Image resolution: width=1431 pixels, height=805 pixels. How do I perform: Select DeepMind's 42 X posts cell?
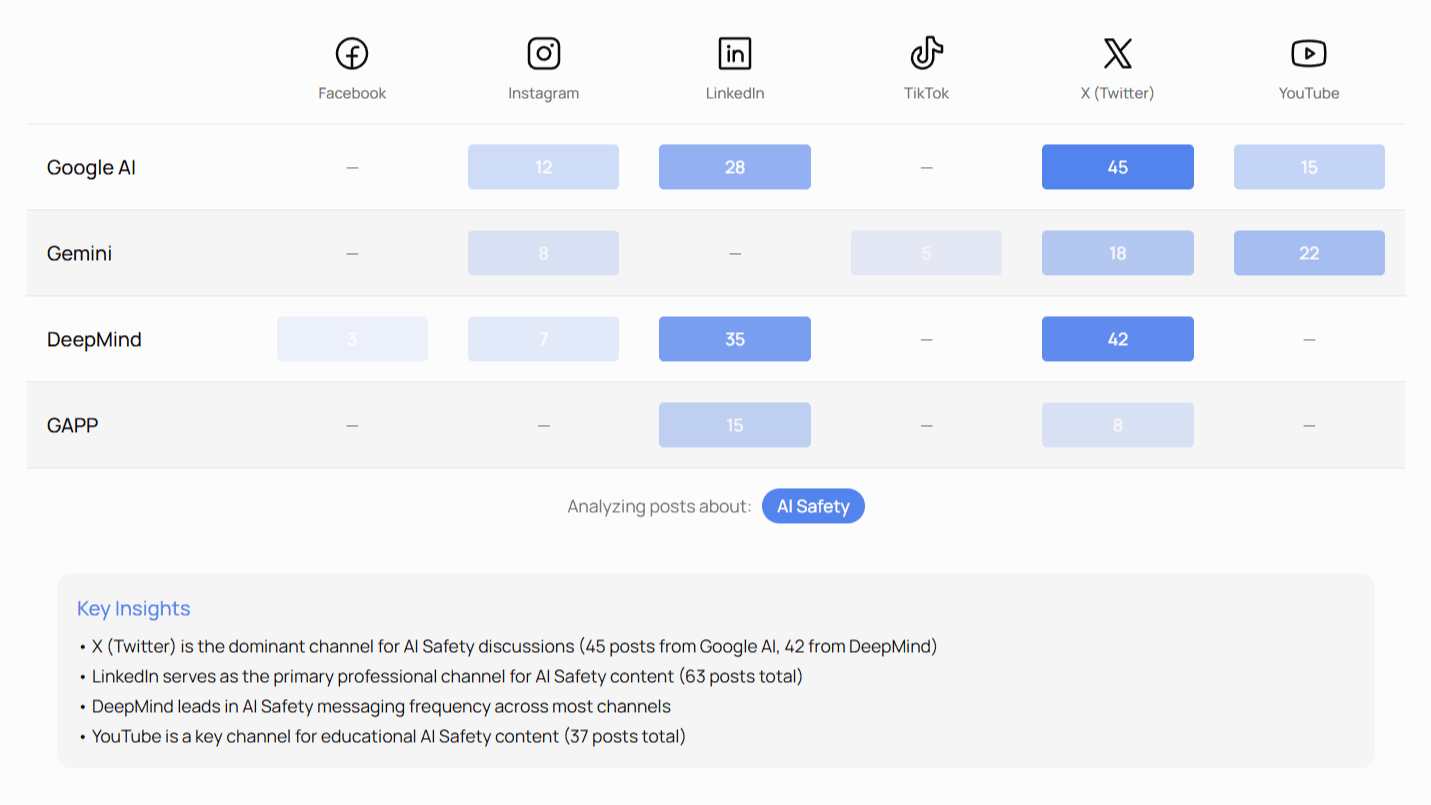1117,339
